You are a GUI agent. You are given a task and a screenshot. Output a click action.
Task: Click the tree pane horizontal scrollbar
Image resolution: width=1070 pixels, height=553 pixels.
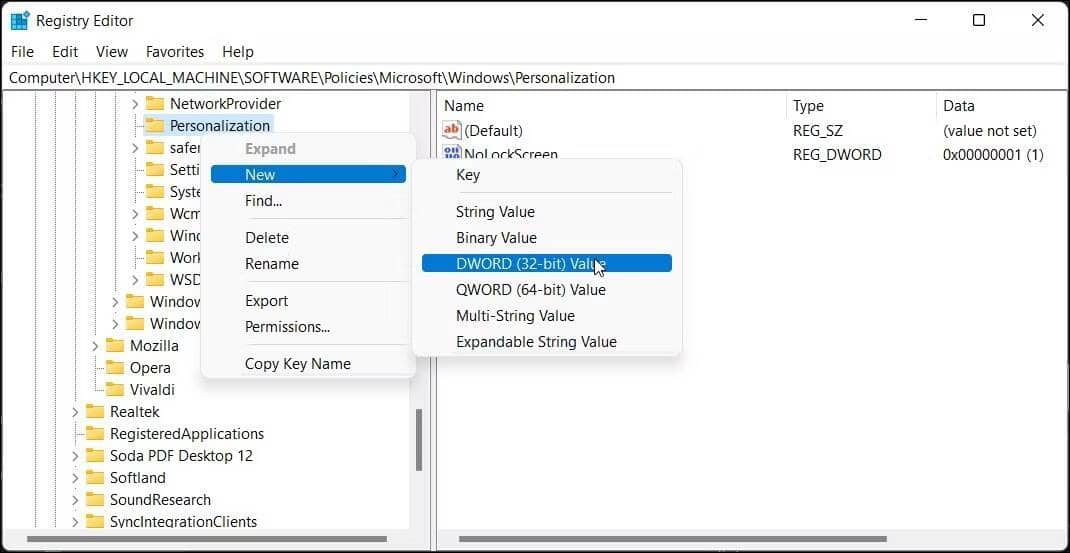pyautogui.click(x=207, y=539)
